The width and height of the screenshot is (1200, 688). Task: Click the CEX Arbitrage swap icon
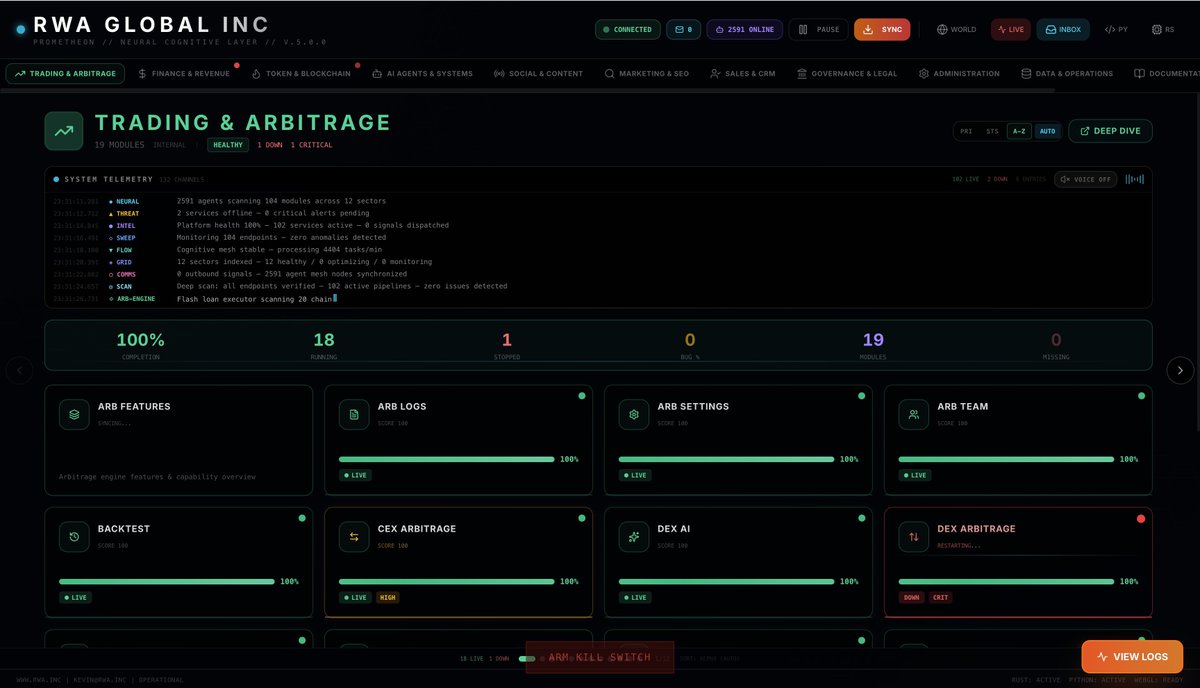click(x=354, y=536)
